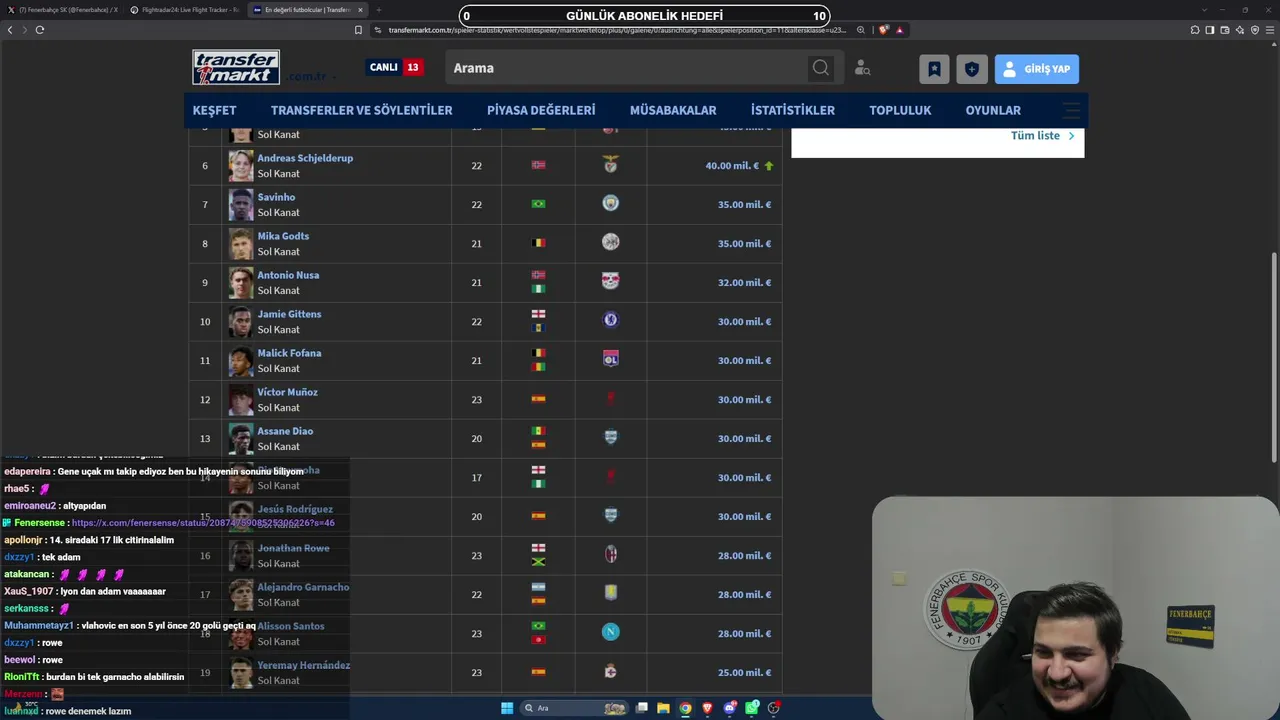Click Brazil flag in Savinho row
The height and width of the screenshot is (720, 1280).
(538, 204)
